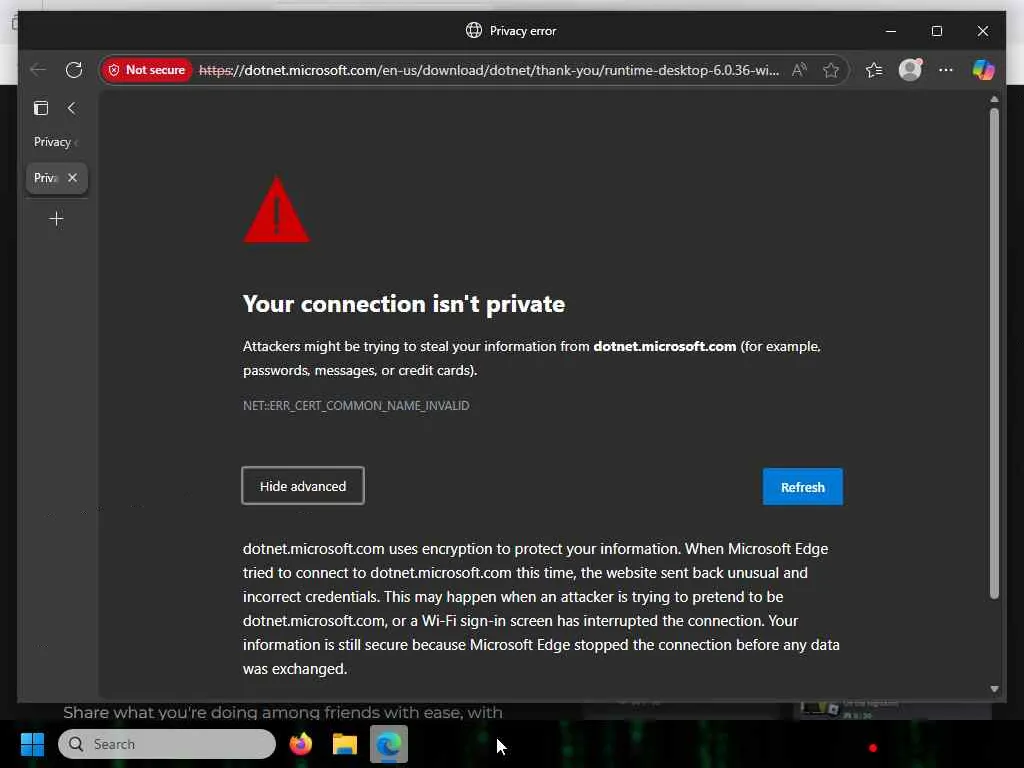The height and width of the screenshot is (768, 1024).
Task: Select the first Privacy vertical tab
Action: point(56,142)
